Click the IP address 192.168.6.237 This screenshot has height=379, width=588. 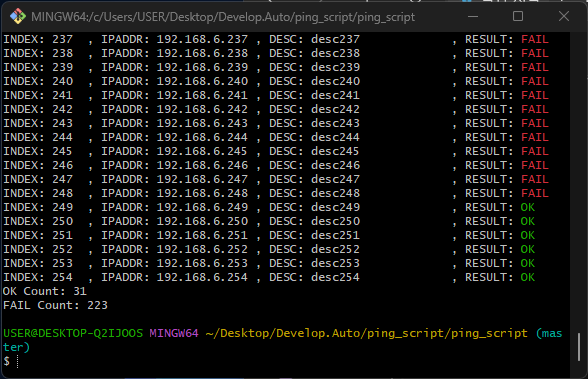(202, 39)
